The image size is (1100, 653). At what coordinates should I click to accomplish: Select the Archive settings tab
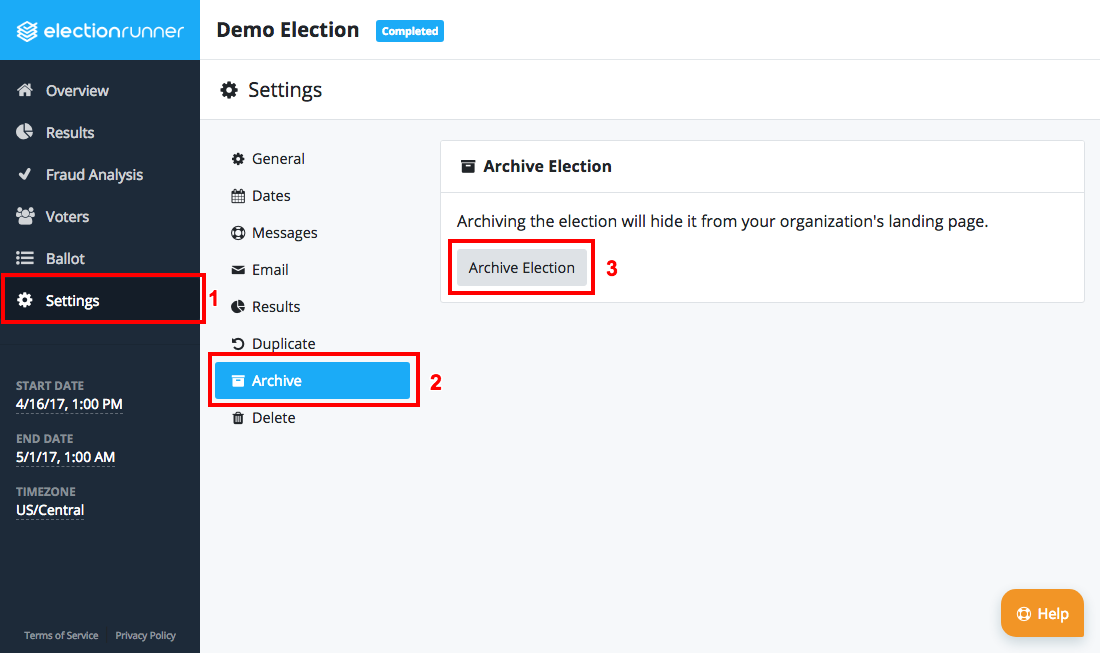coord(312,381)
